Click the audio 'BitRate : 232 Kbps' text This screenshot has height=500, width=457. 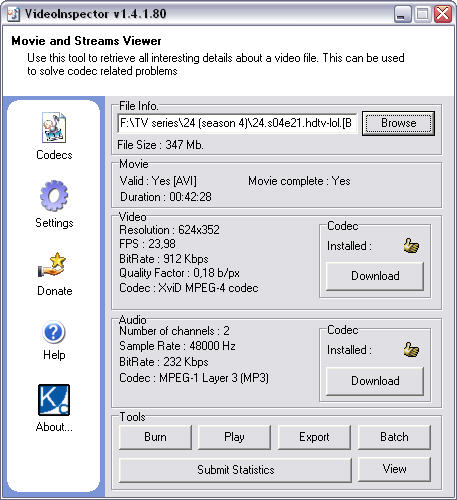coord(164,362)
